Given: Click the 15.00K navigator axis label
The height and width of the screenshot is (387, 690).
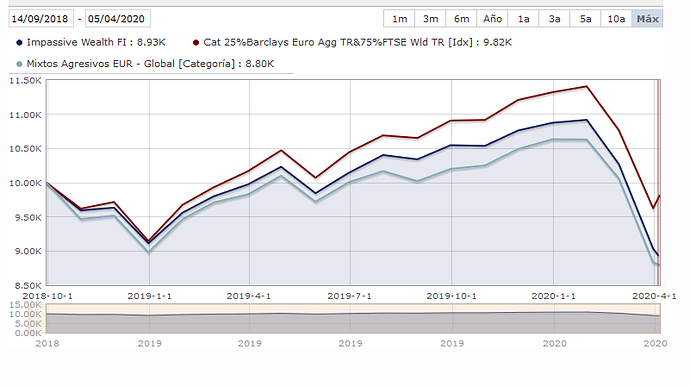Looking at the screenshot, I should click(25, 305).
